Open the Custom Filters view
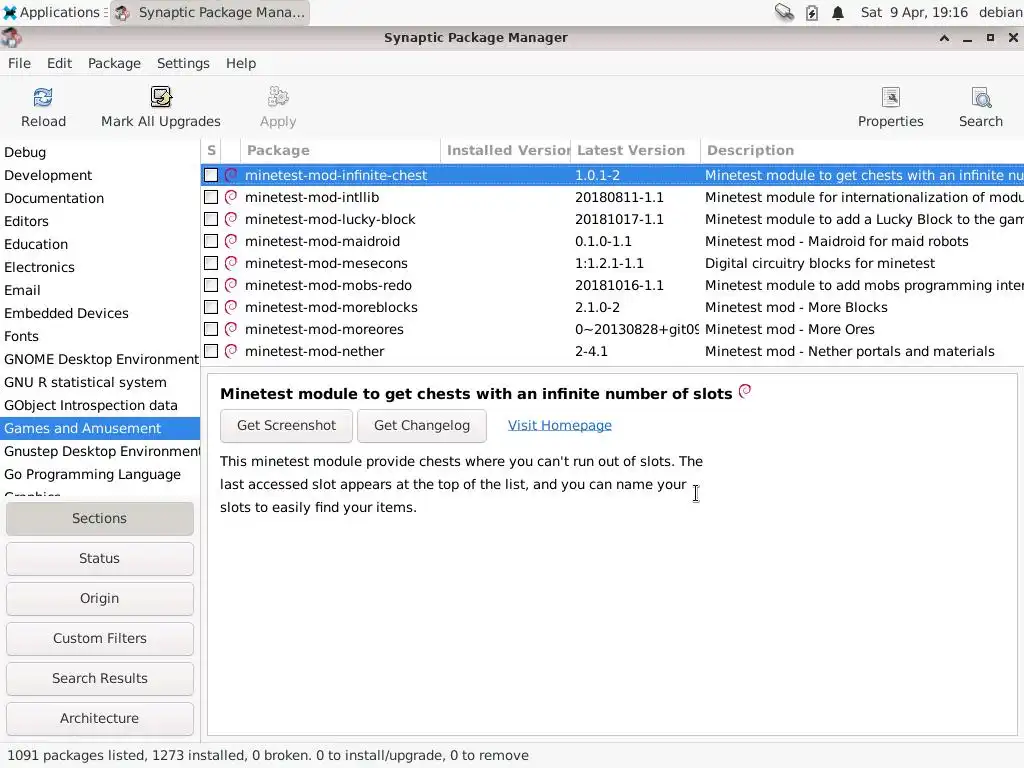The image size is (1024, 768). [x=99, y=638]
